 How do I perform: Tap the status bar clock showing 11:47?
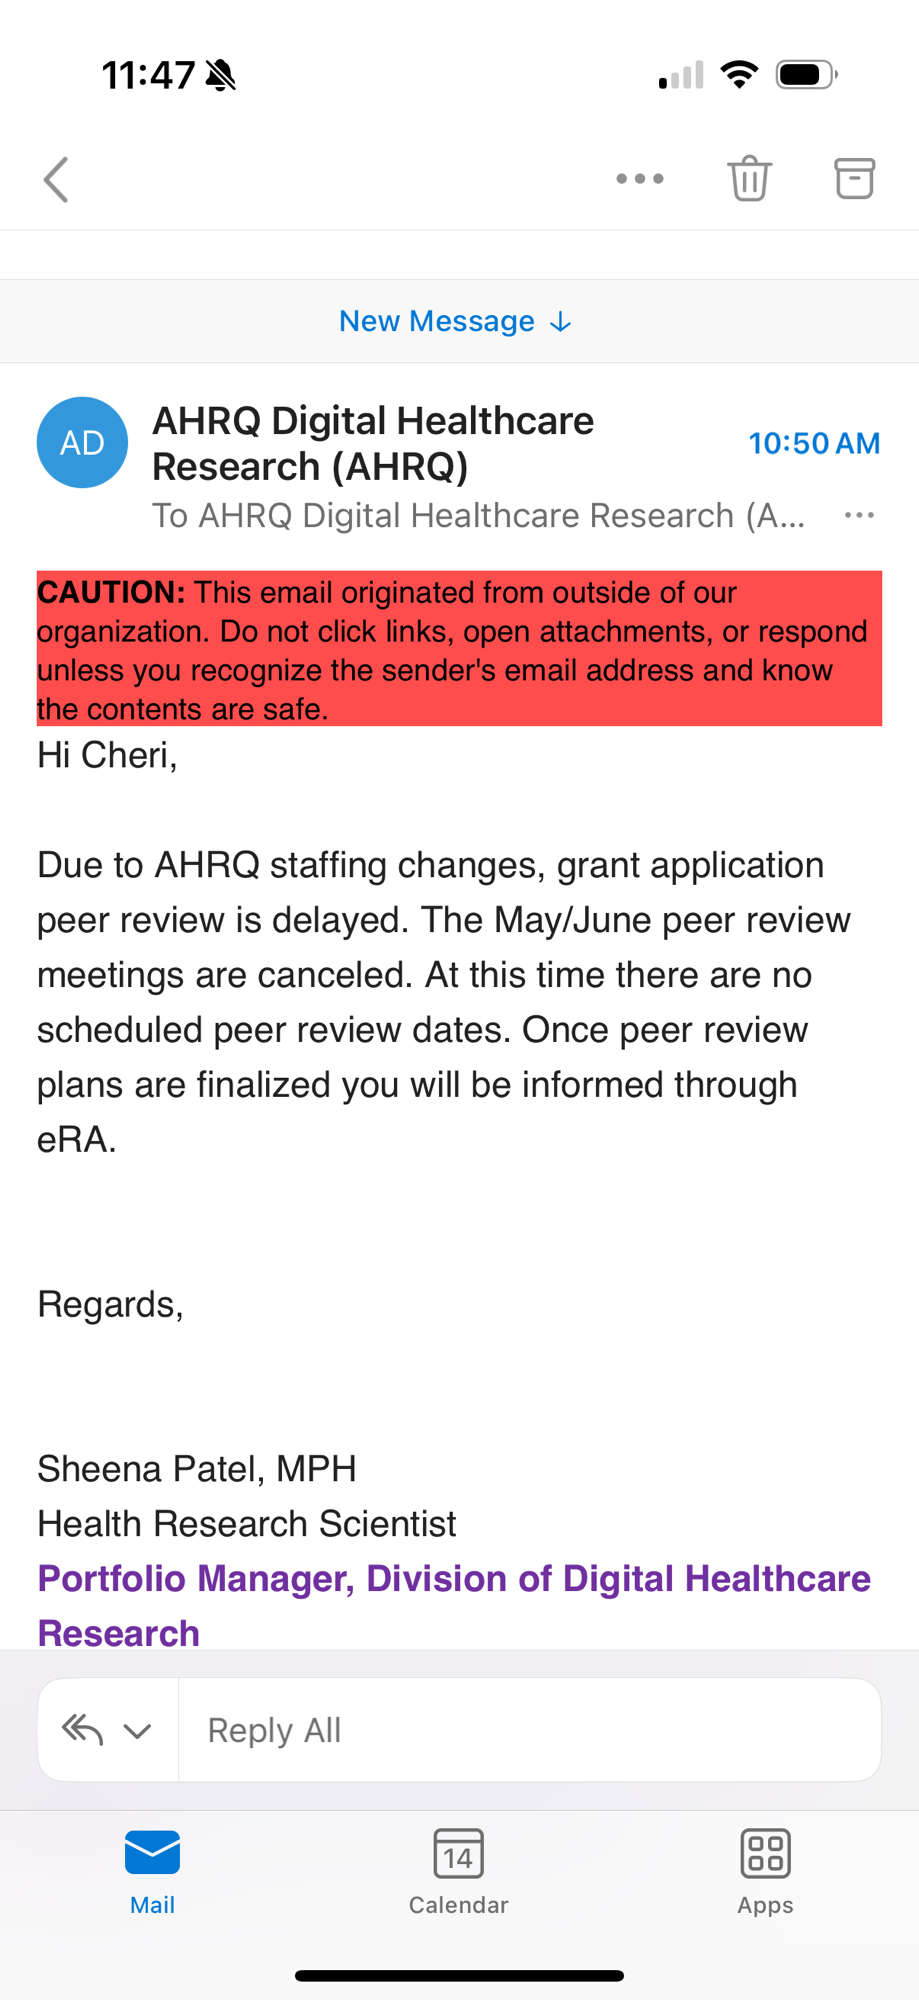pos(148,75)
